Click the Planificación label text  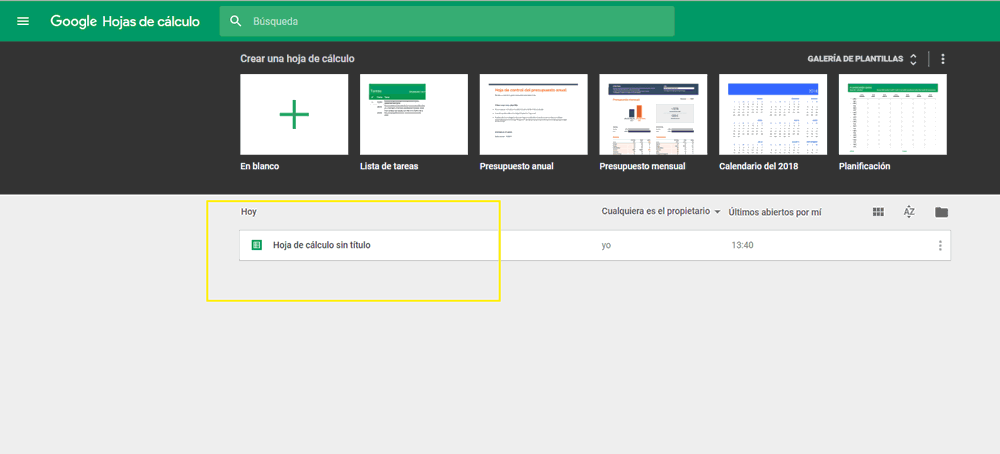pos(864,166)
